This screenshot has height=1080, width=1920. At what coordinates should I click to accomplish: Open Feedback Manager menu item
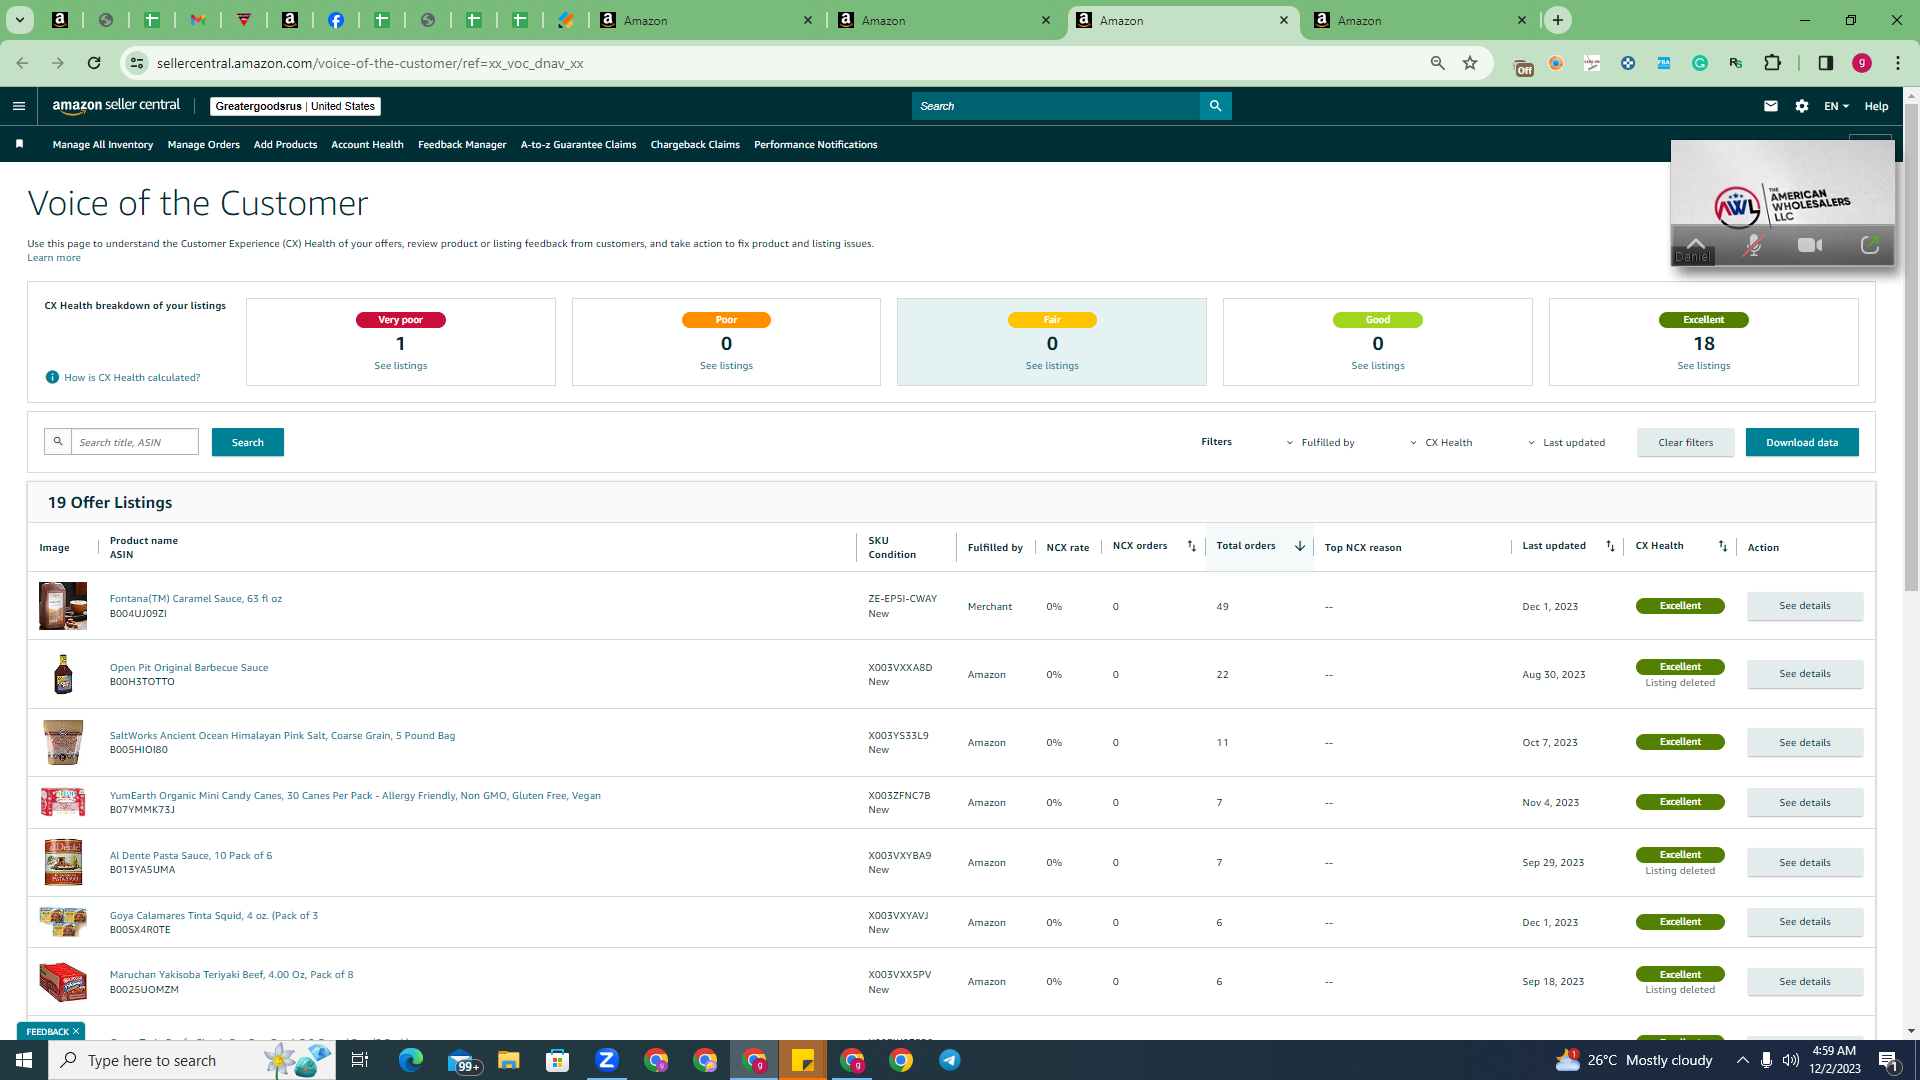coord(462,144)
